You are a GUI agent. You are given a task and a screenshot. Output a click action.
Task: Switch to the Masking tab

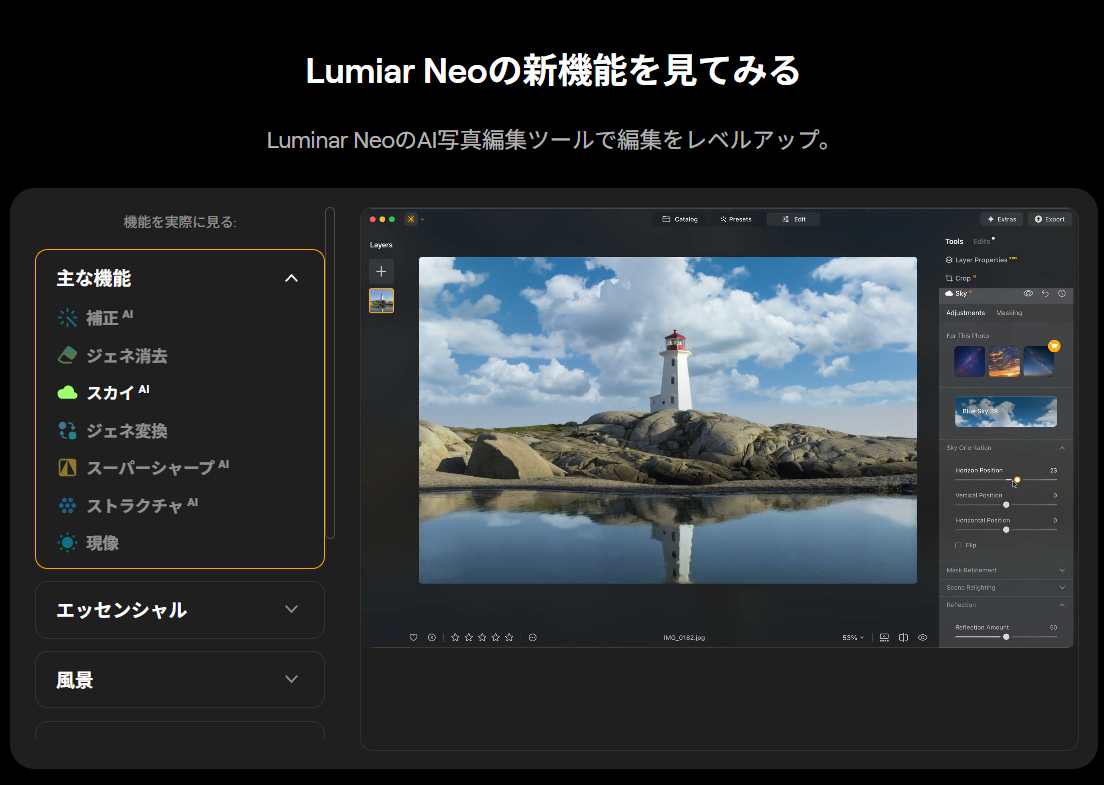click(1009, 313)
